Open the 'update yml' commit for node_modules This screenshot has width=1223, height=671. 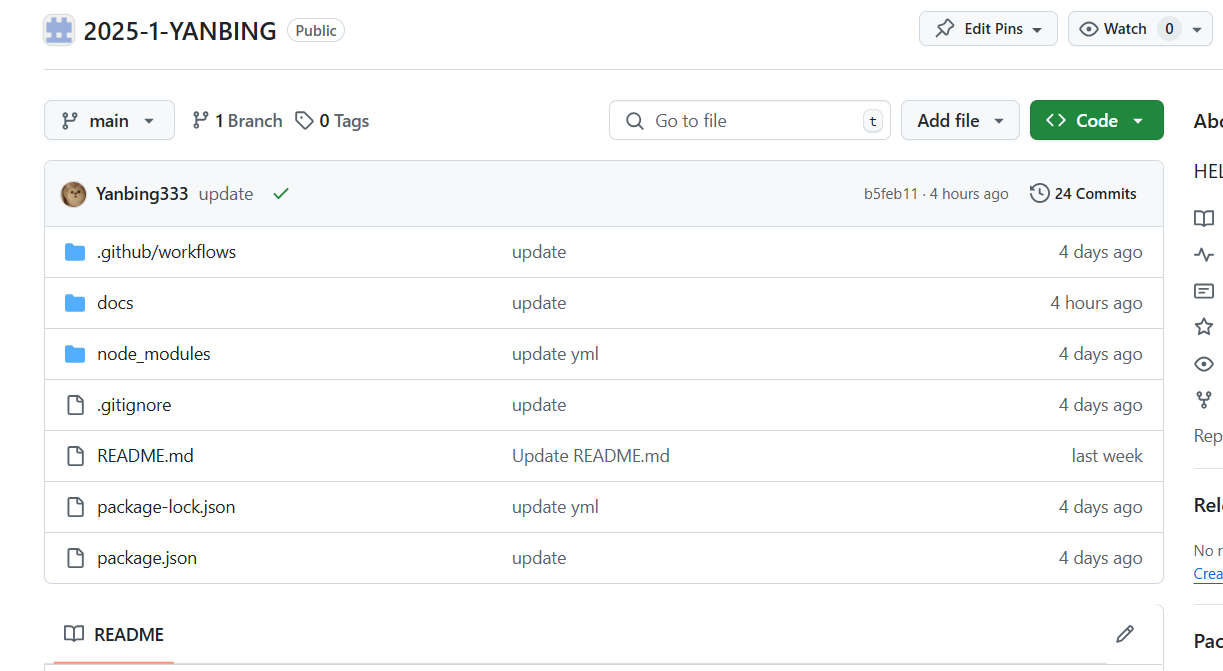pos(555,354)
